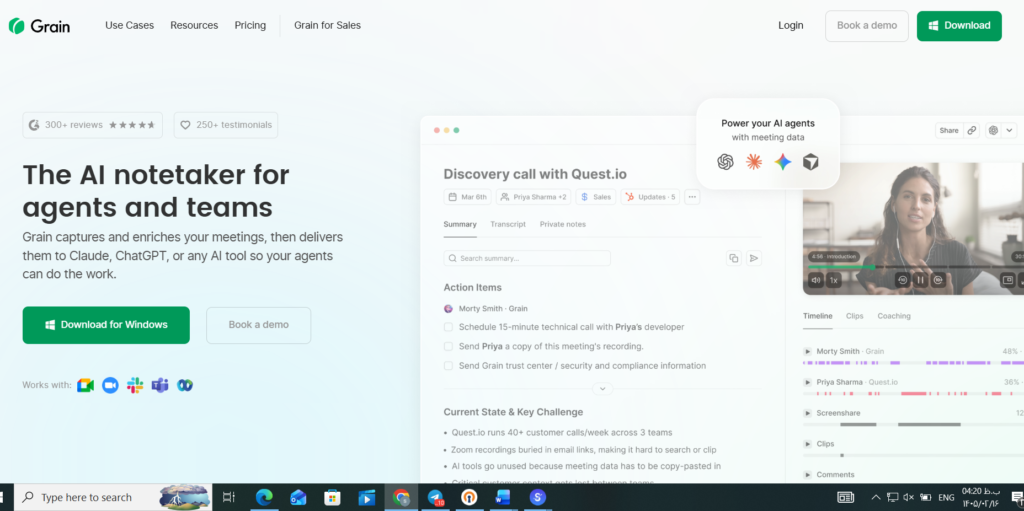Open the 300+ reviews badge

[x=93, y=125]
